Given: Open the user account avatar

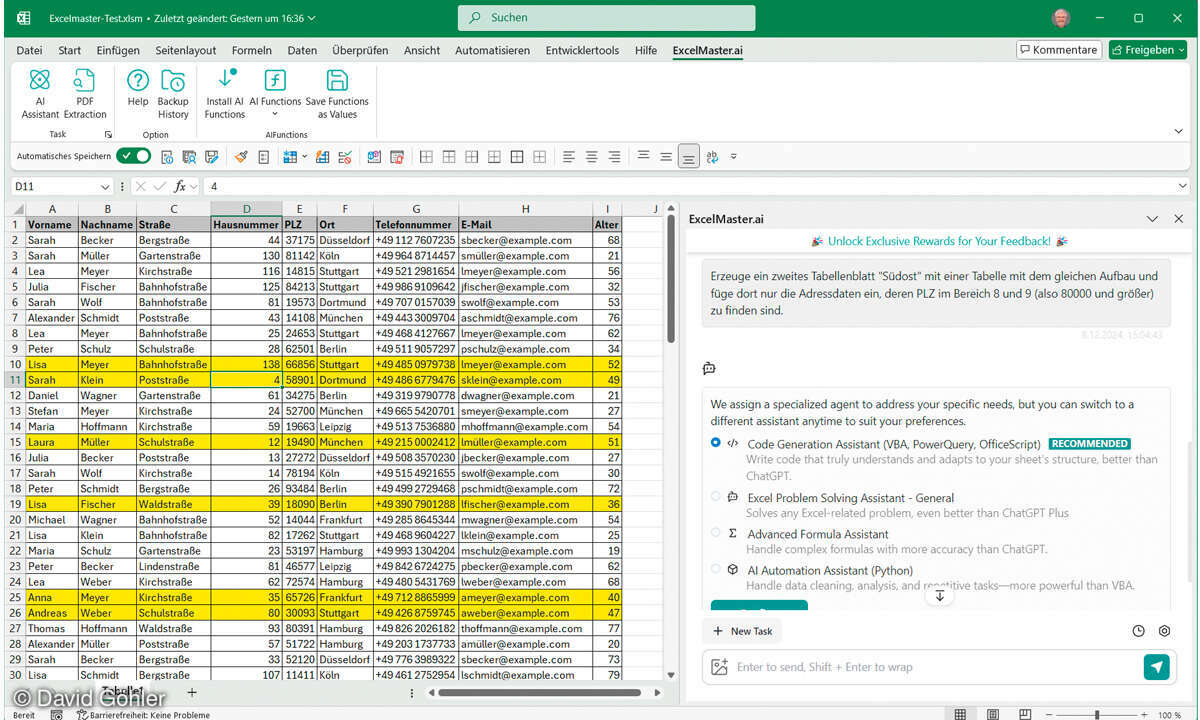Looking at the screenshot, I should coord(1061,18).
